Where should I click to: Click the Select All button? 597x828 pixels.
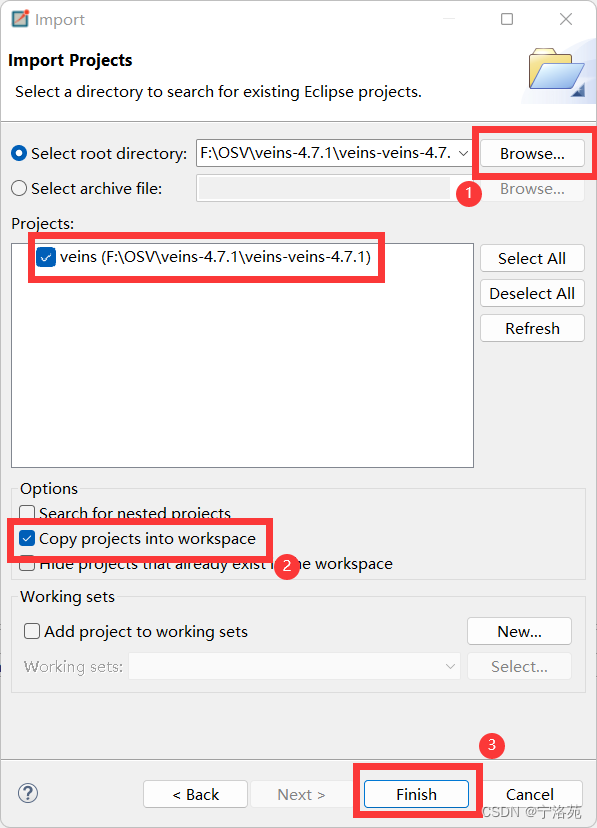(x=532, y=258)
